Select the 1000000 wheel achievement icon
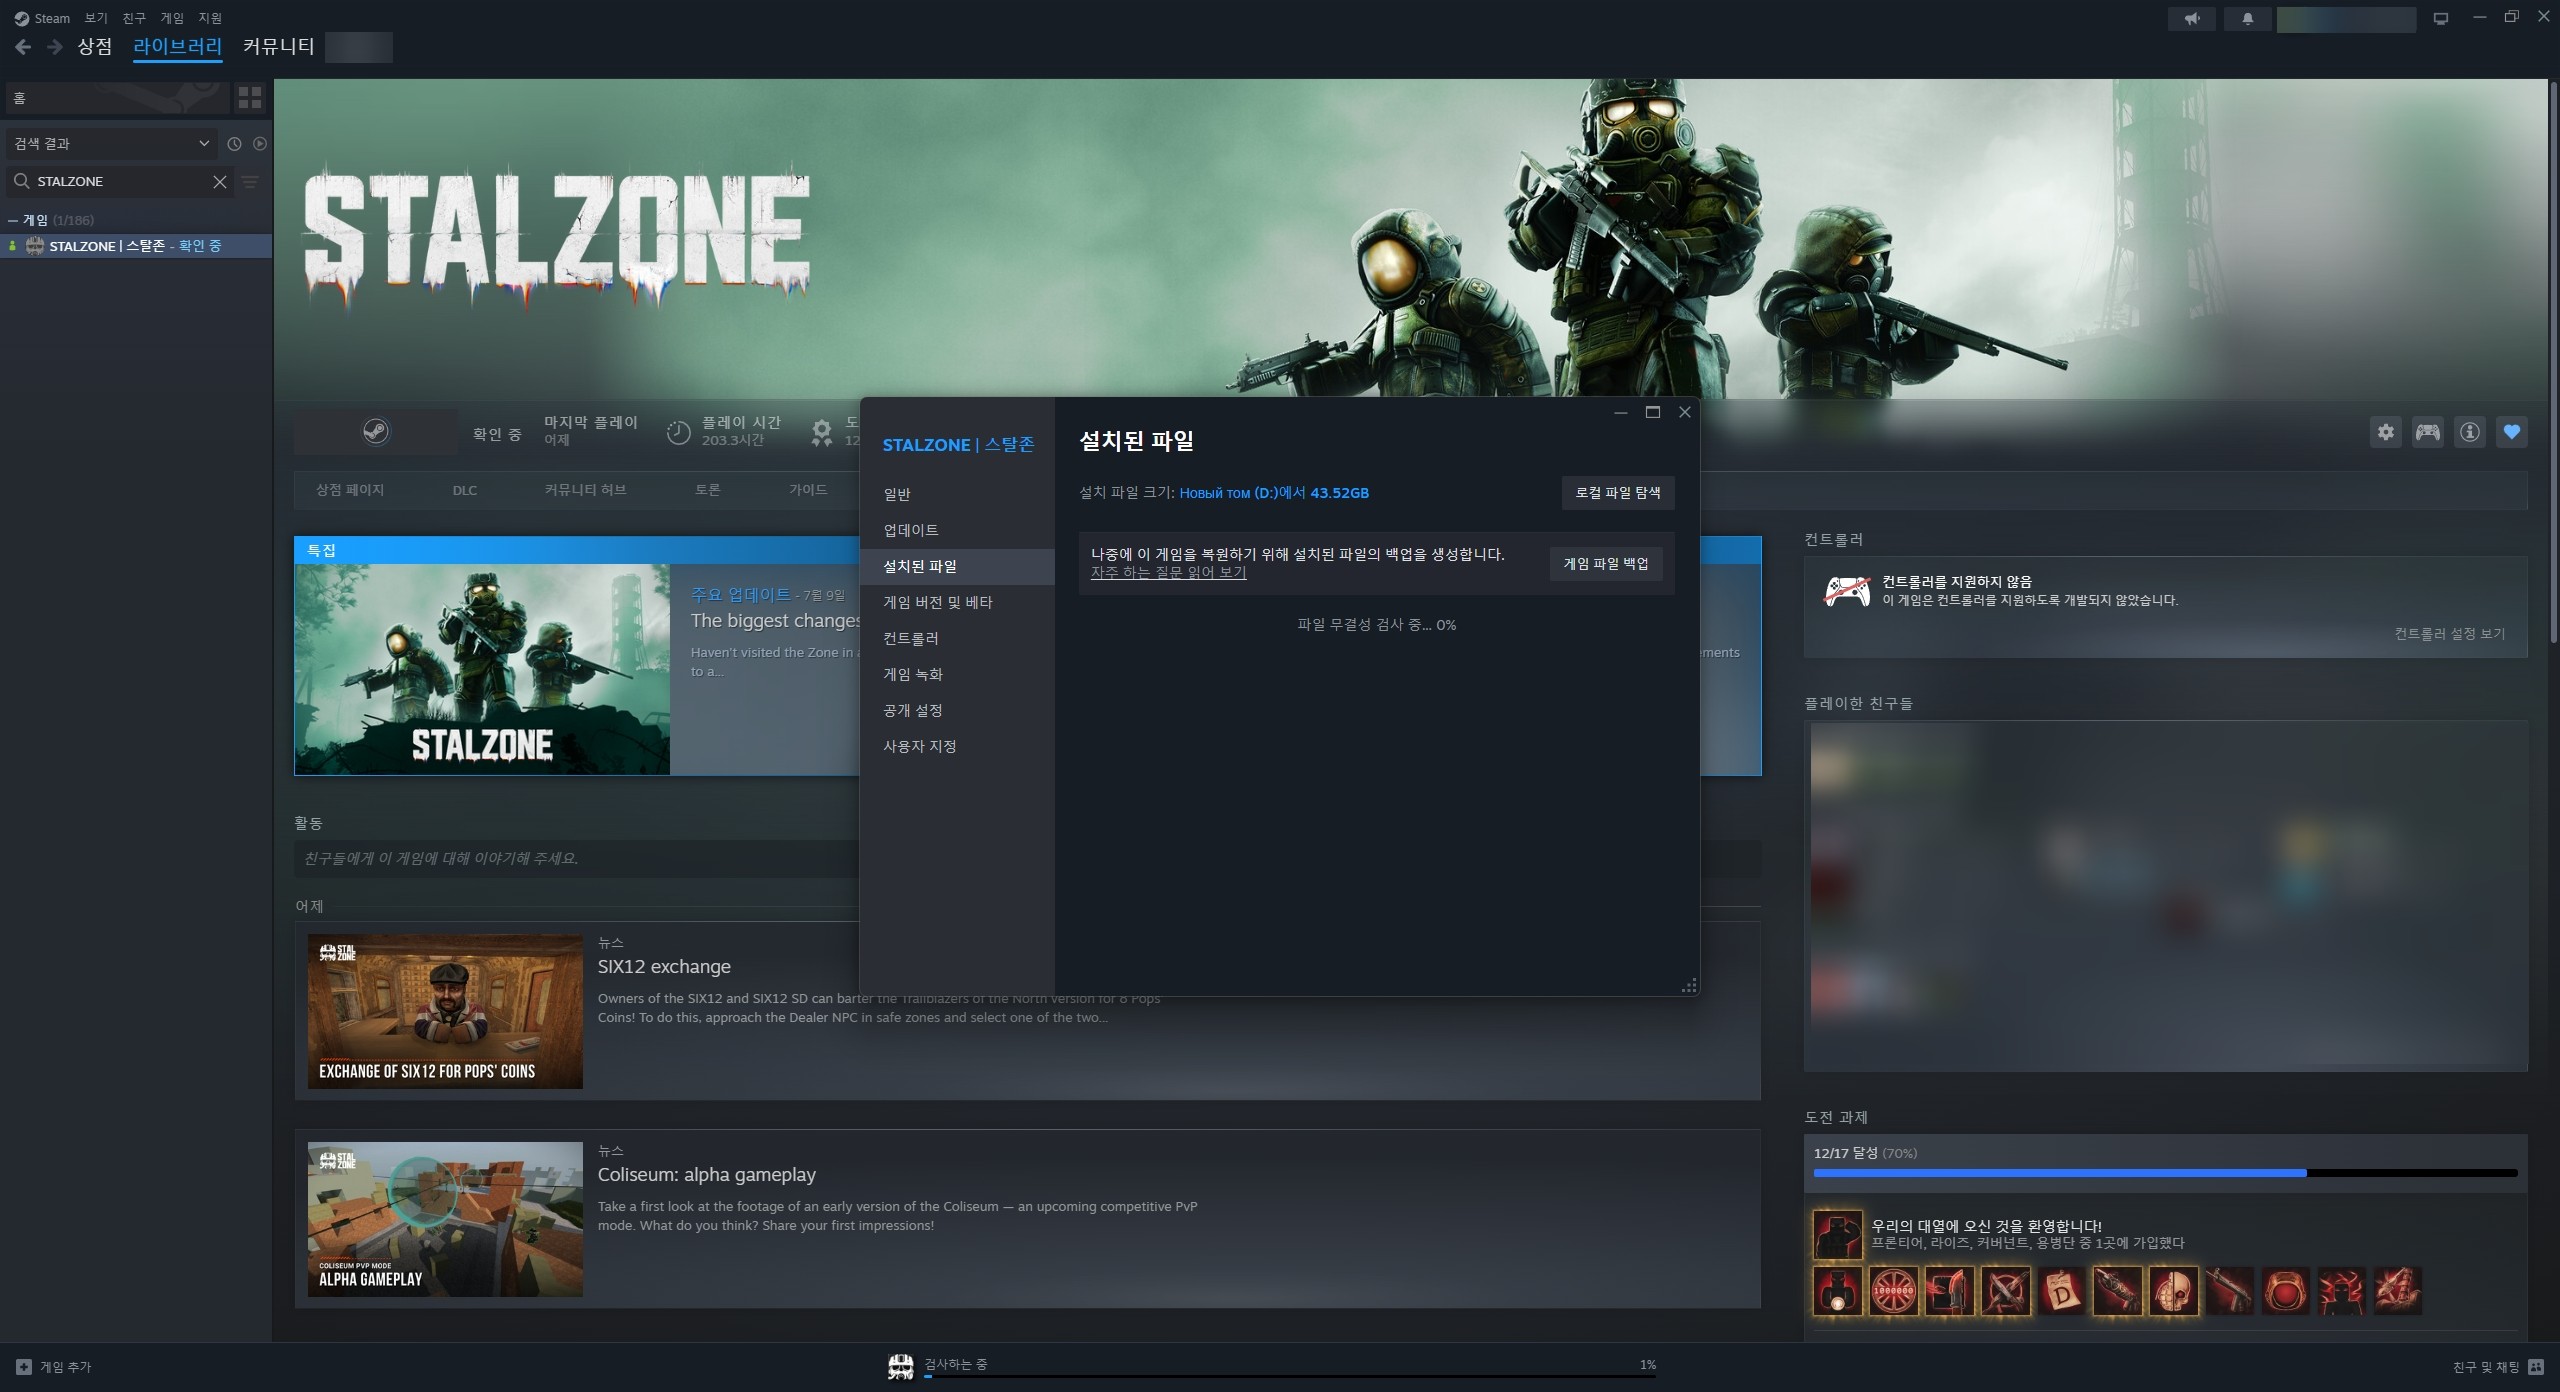This screenshot has height=1392, width=2560. [1894, 1291]
